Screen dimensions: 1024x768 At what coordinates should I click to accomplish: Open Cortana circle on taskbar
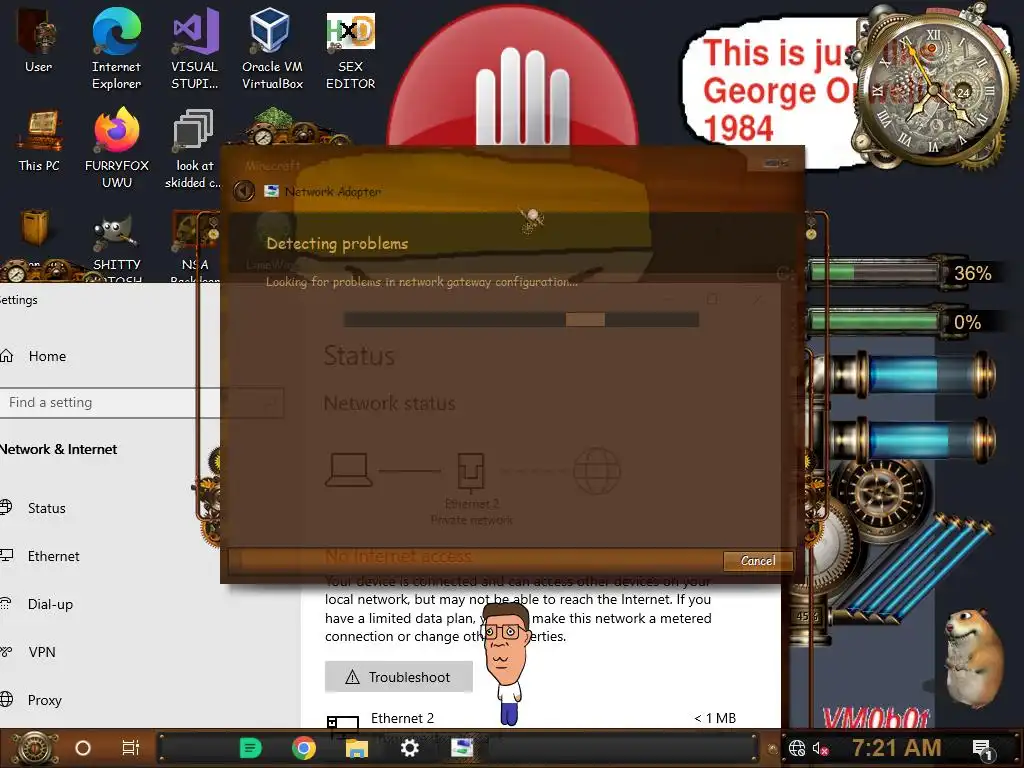point(83,748)
